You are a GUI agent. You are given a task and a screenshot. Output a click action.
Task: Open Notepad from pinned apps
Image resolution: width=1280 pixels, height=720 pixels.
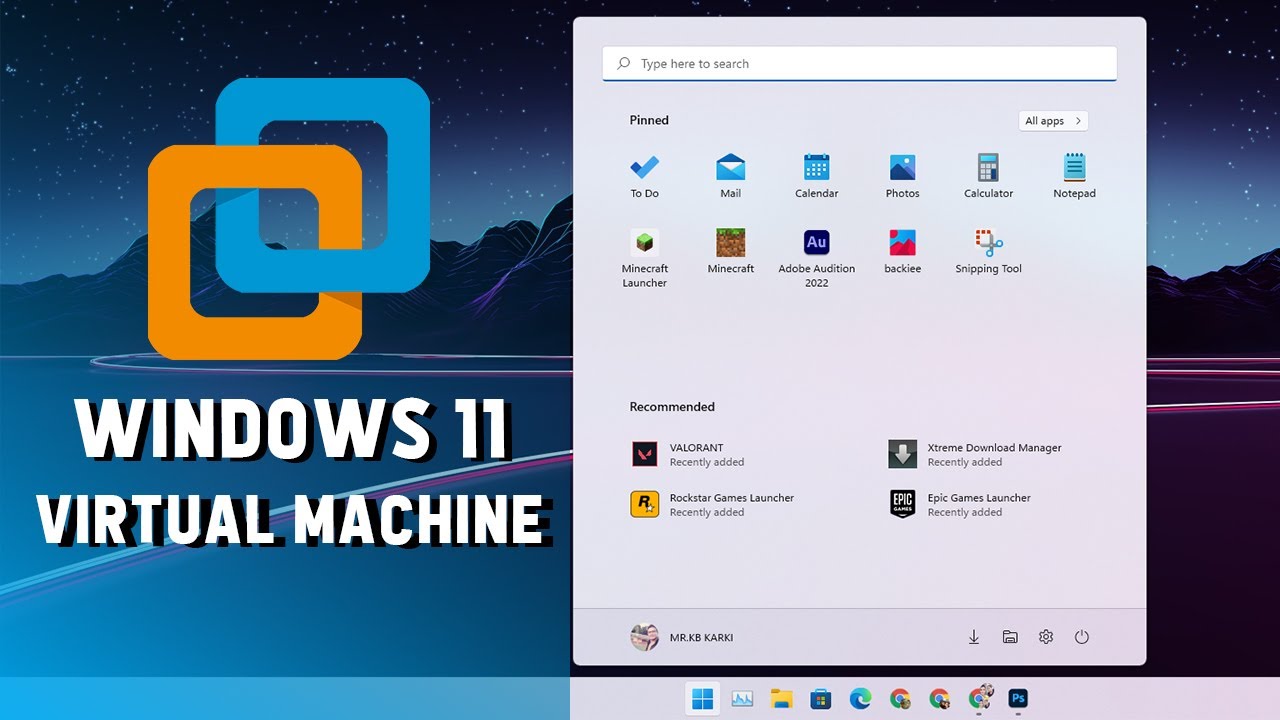[x=1075, y=176]
